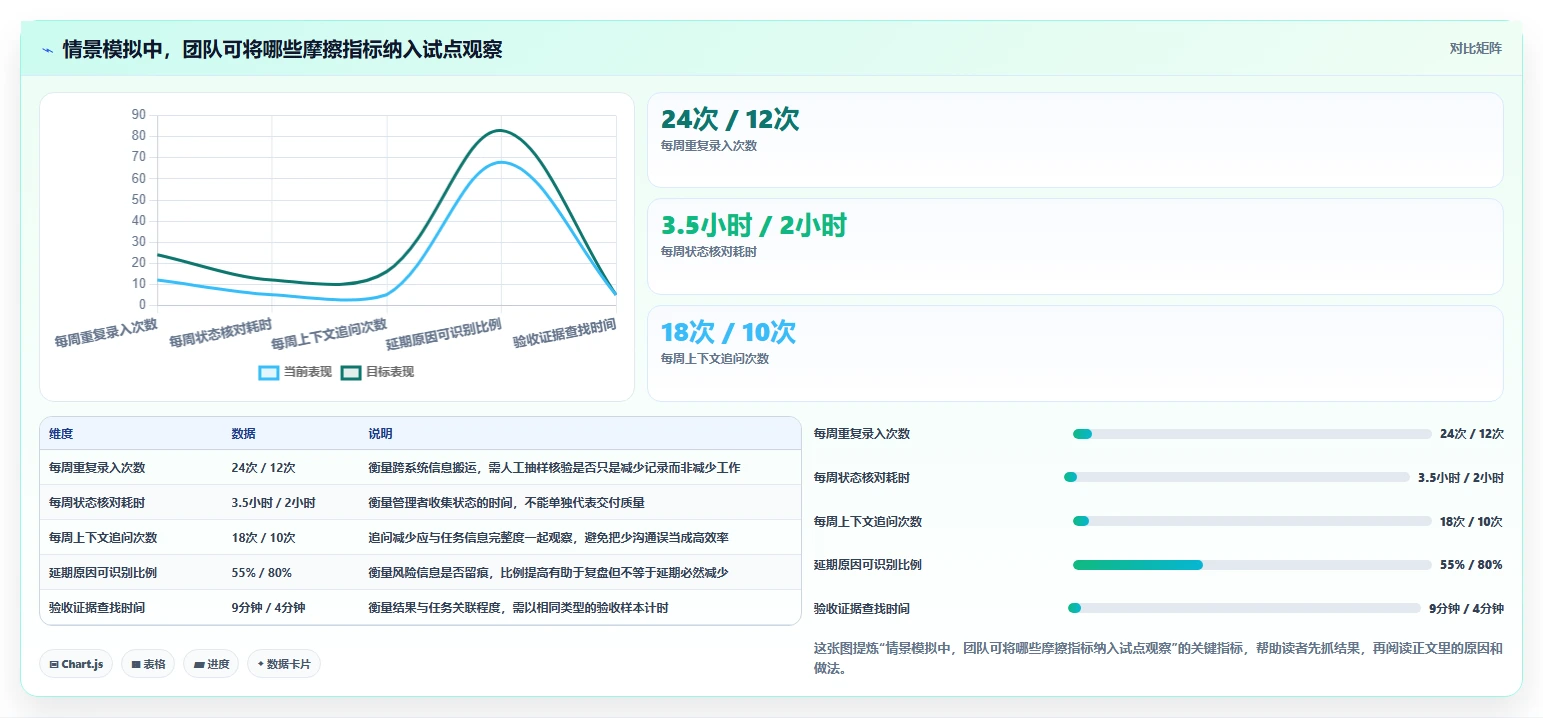Image resolution: width=1543 pixels, height=718 pixels.
Task: Click the 每周状态核对耗时 caption in the second data card
Action: 709,252
